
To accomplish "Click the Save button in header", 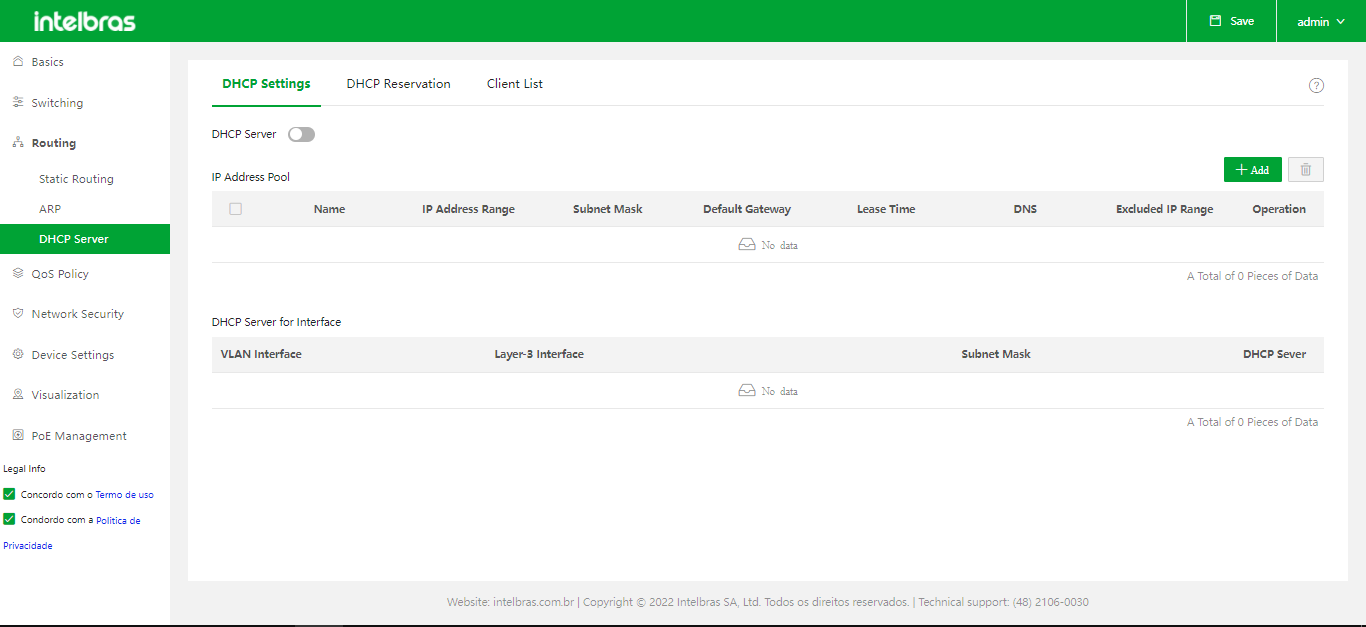I will click(1231, 21).
